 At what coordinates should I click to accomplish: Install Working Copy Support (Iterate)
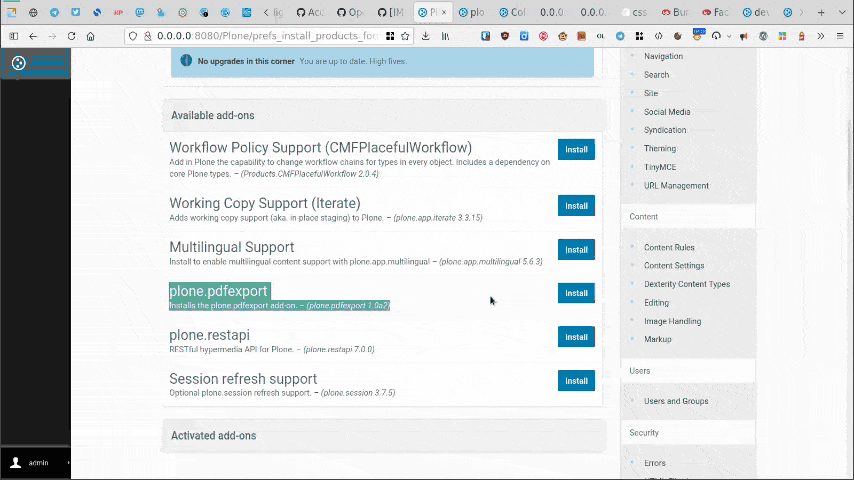576,206
